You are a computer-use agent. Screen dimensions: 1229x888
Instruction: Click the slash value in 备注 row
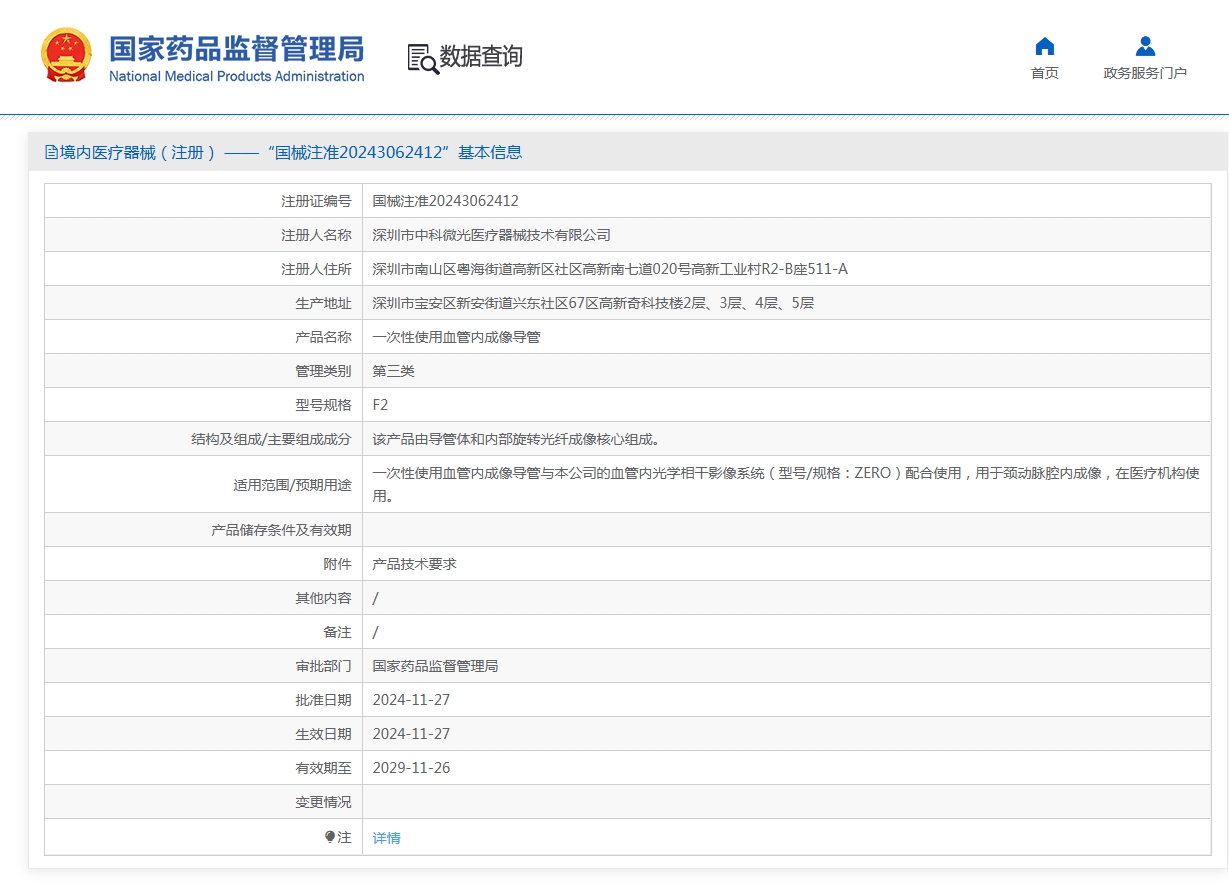tap(376, 632)
